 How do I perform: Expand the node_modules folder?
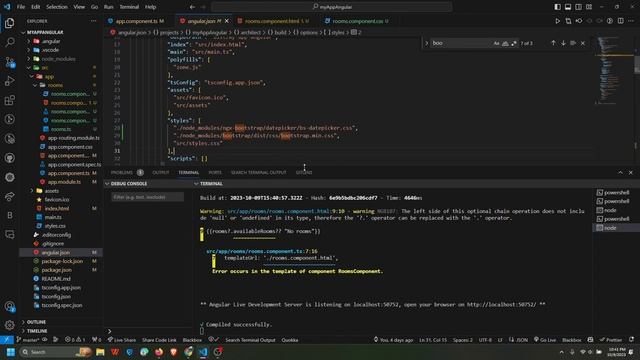click(29, 59)
